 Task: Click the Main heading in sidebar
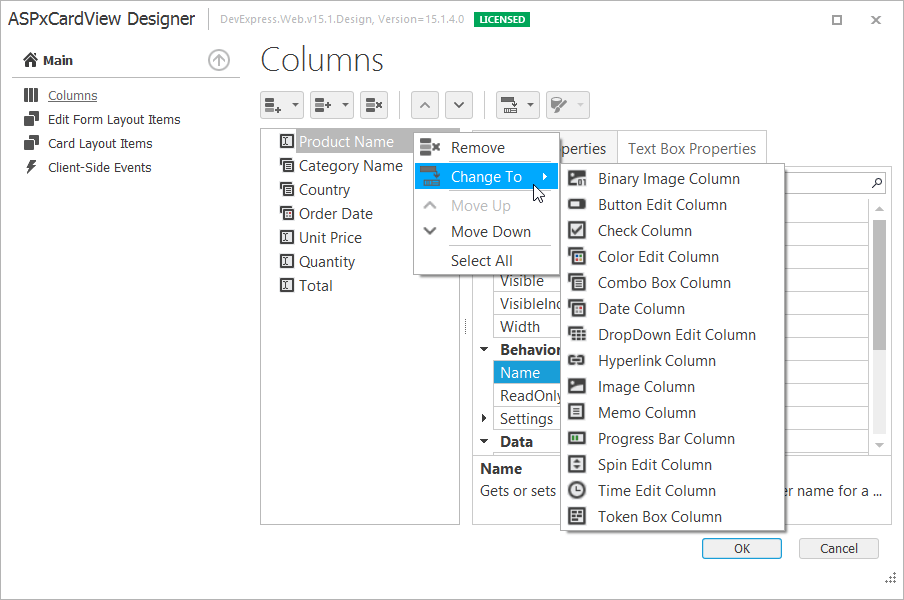tap(58, 61)
